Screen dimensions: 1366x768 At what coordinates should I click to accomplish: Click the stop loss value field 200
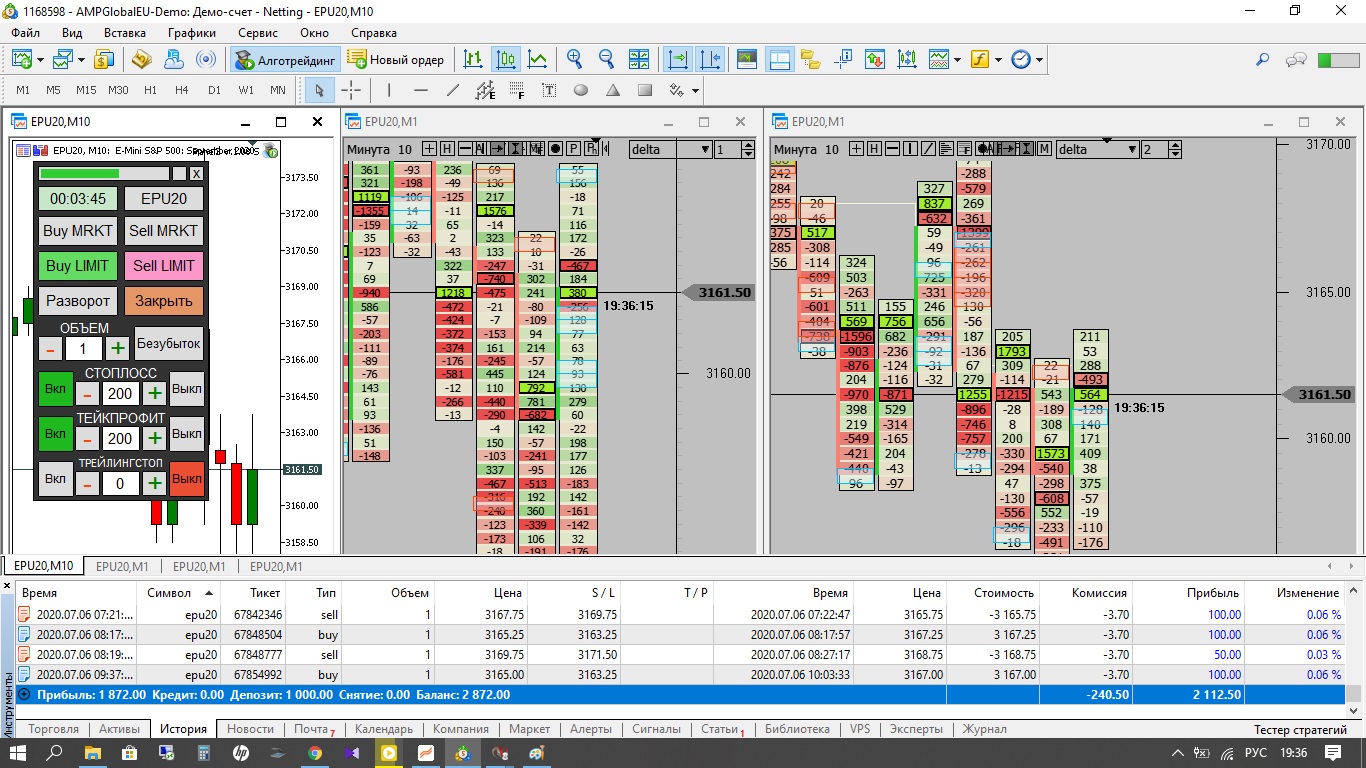point(120,393)
